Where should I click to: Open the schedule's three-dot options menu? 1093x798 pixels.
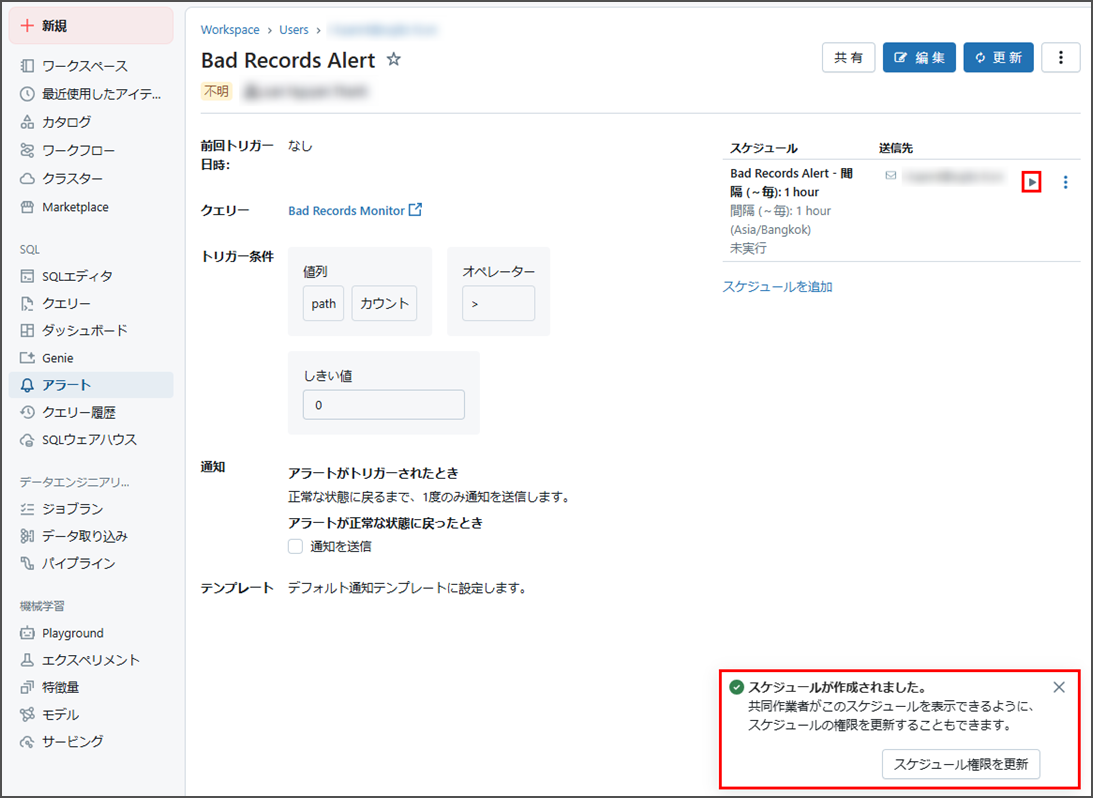point(1065,182)
